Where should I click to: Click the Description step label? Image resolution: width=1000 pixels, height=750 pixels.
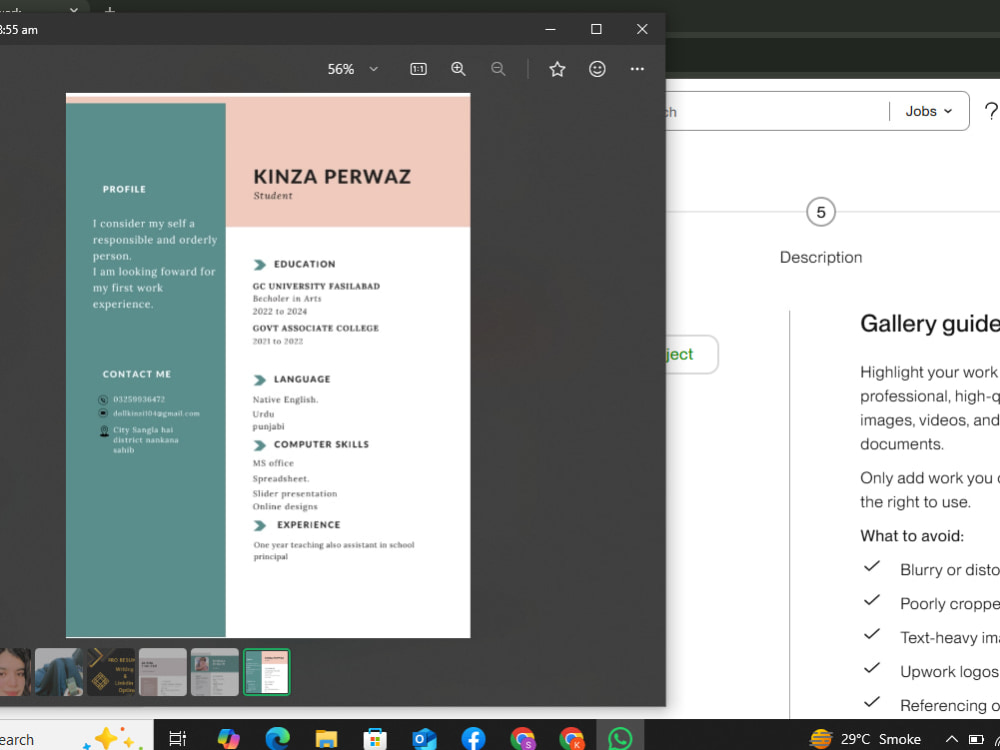pyautogui.click(x=821, y=257)
